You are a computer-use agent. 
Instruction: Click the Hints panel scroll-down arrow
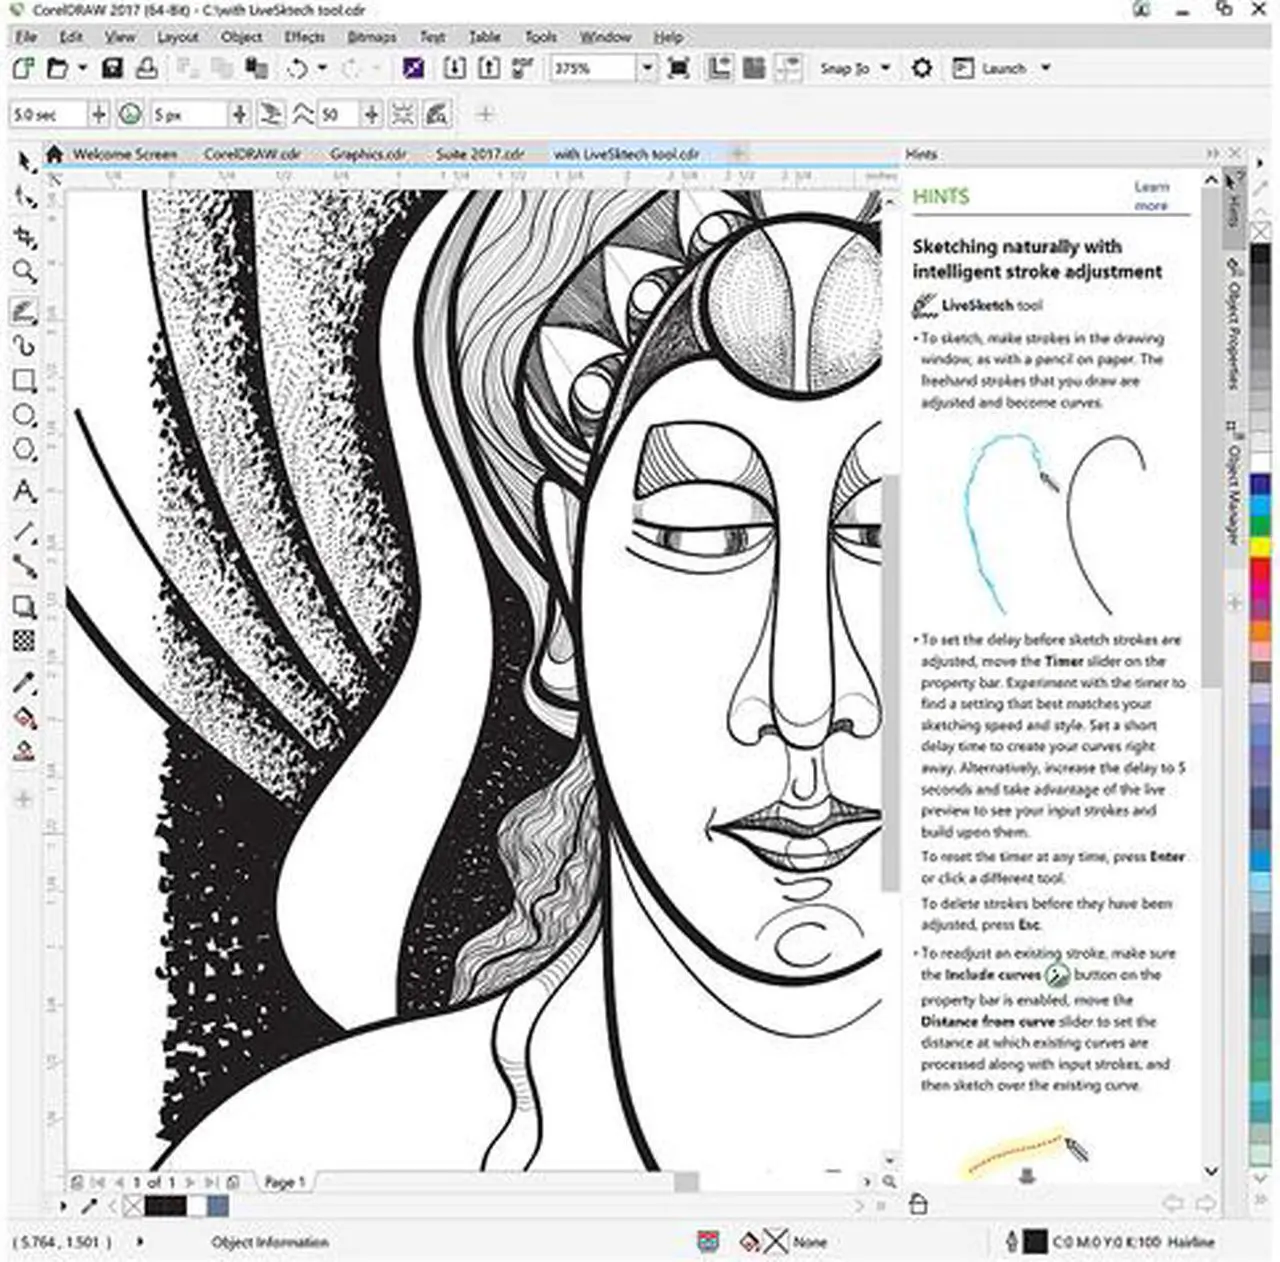(1211, 1170)
